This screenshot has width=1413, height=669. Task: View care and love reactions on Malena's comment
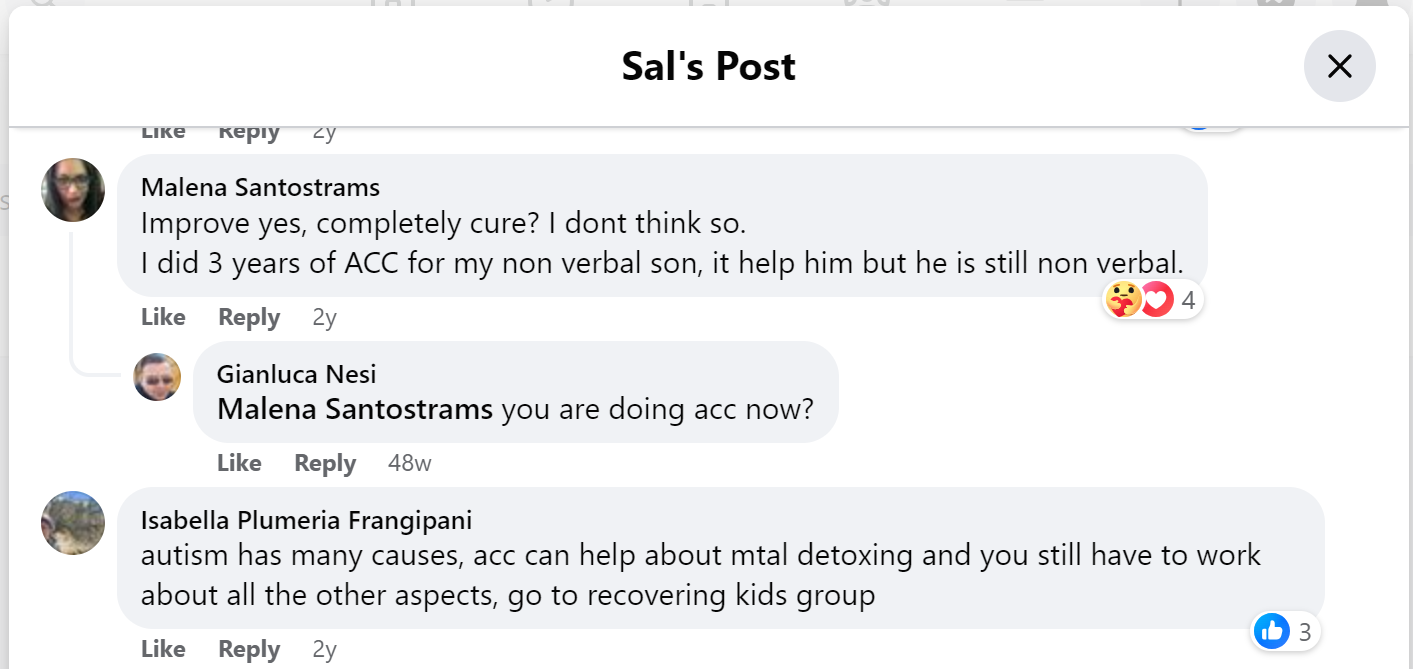[1152, 299]
